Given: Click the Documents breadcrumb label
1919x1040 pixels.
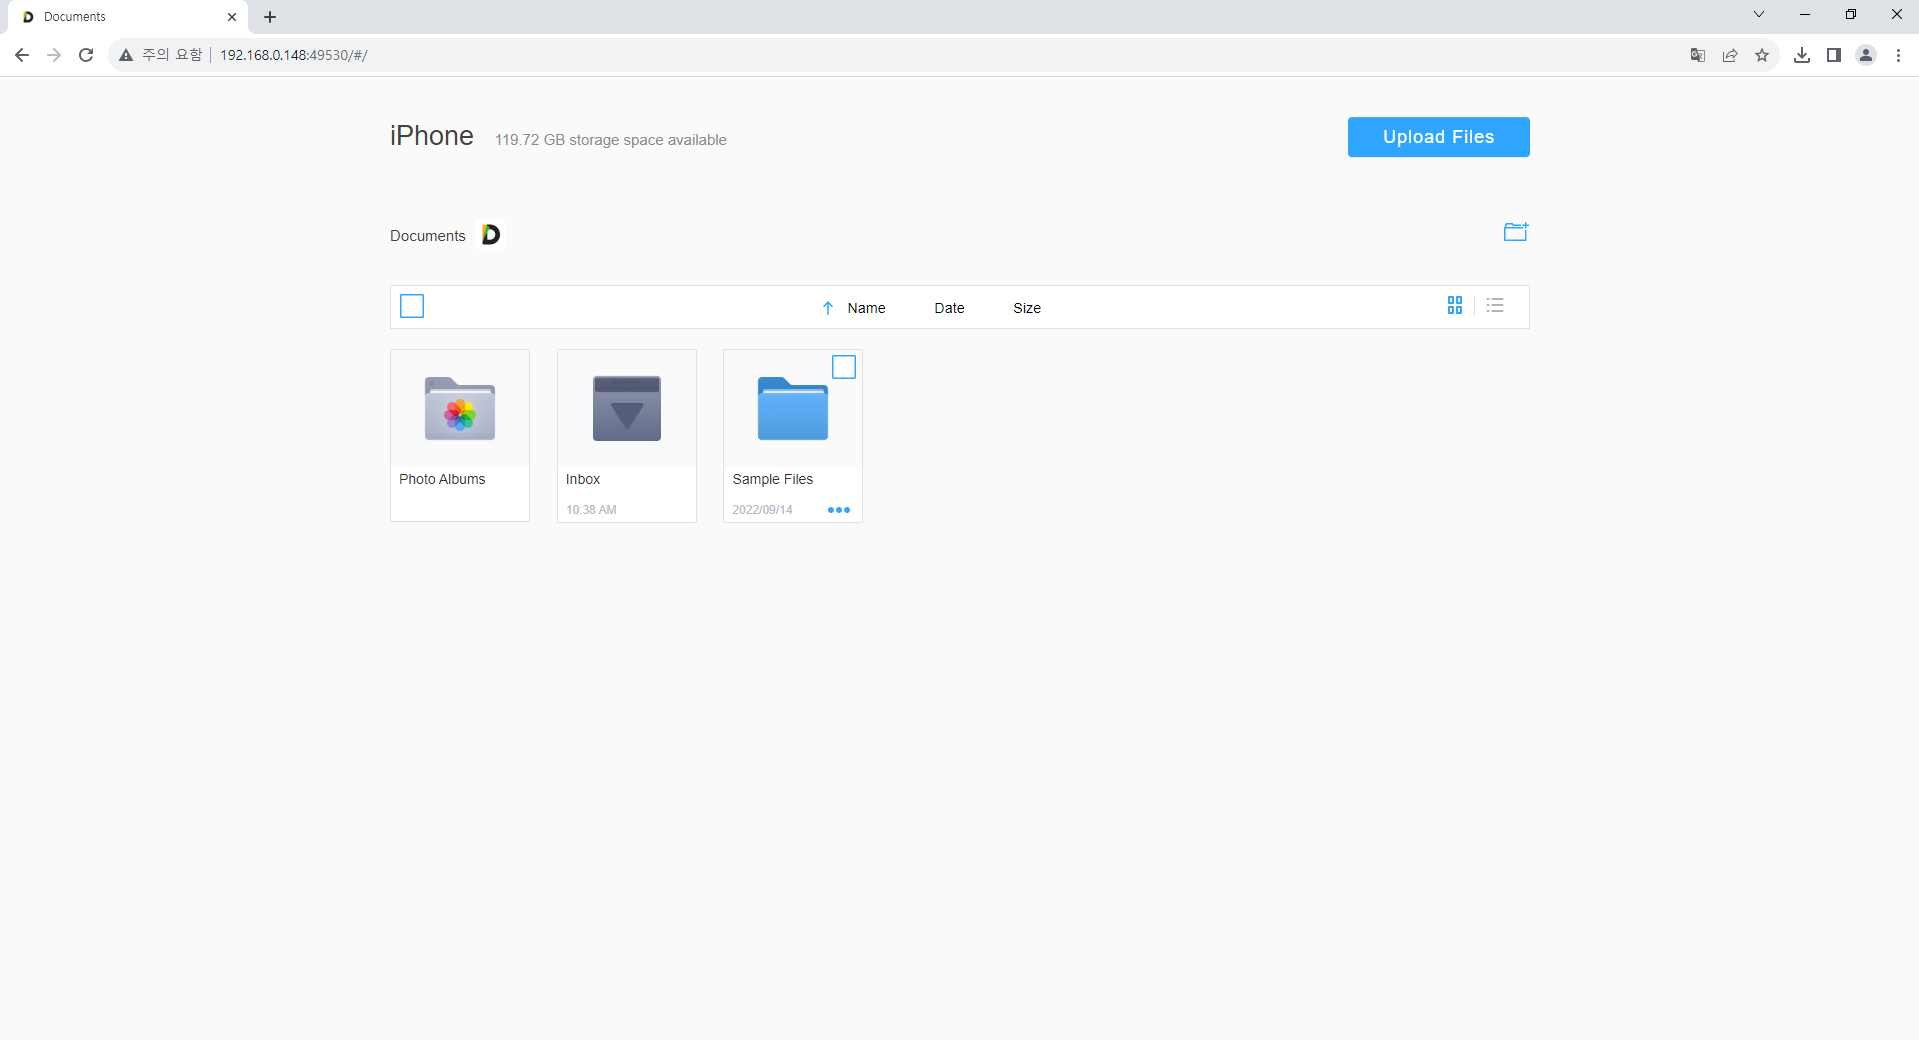Looking at the screenshot, I should click(x=428, y=236).
